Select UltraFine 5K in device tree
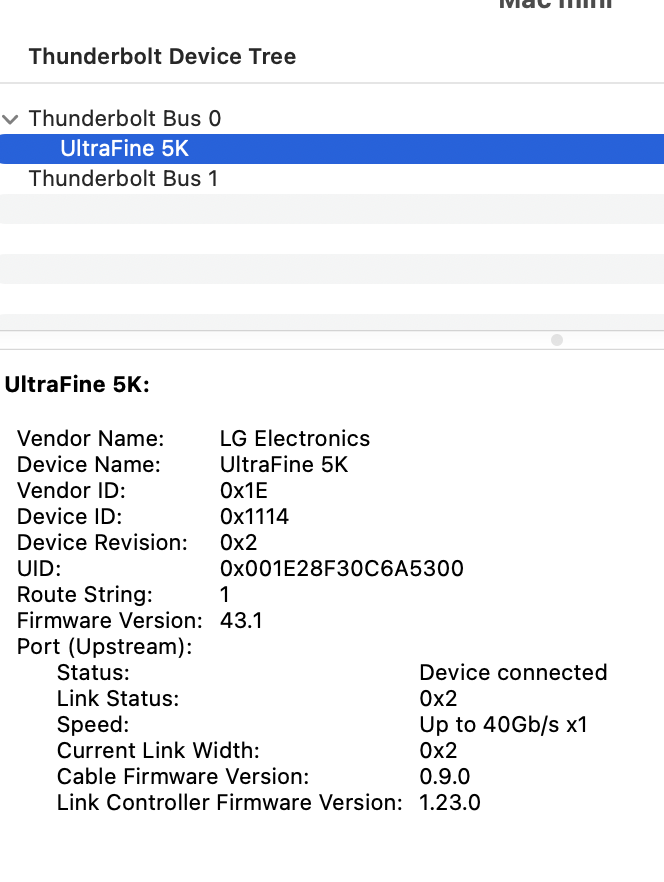 (x=332, y=148)
